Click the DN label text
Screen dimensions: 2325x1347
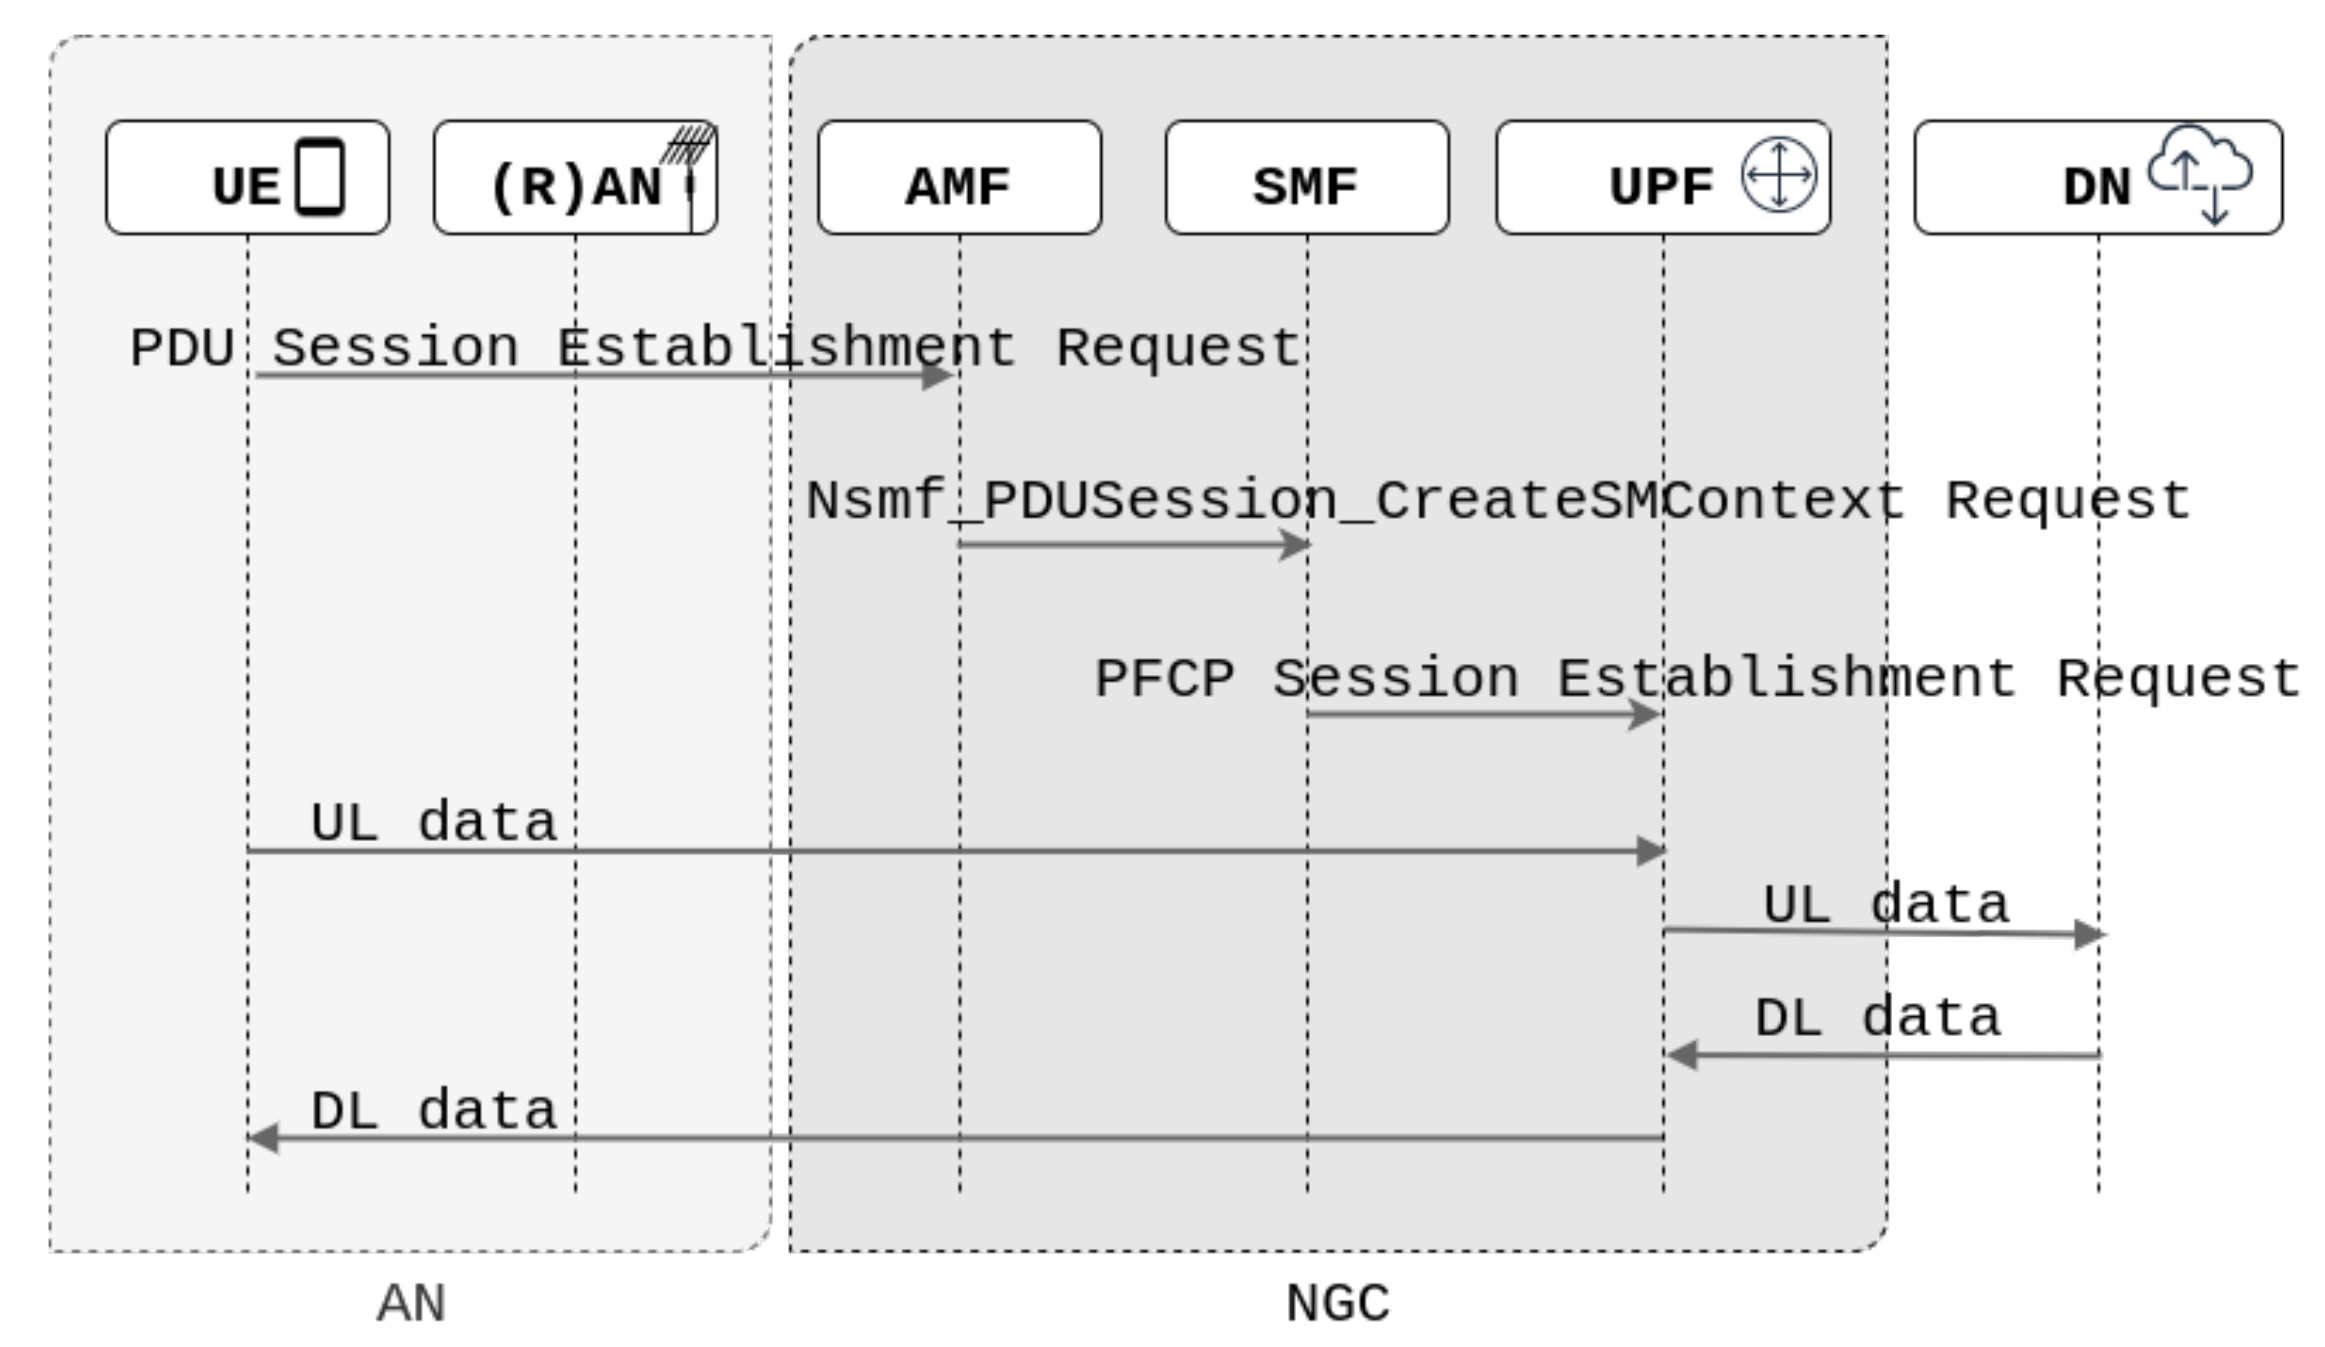tap(2096, 187)
